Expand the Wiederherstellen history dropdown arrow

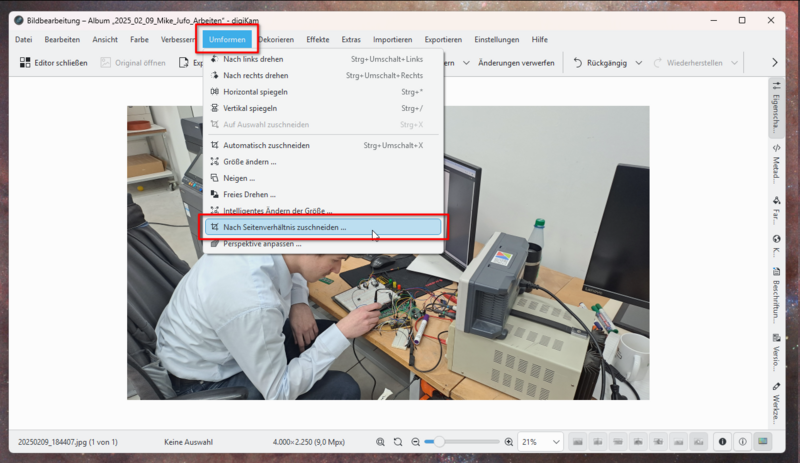click(x=734, y=63)
